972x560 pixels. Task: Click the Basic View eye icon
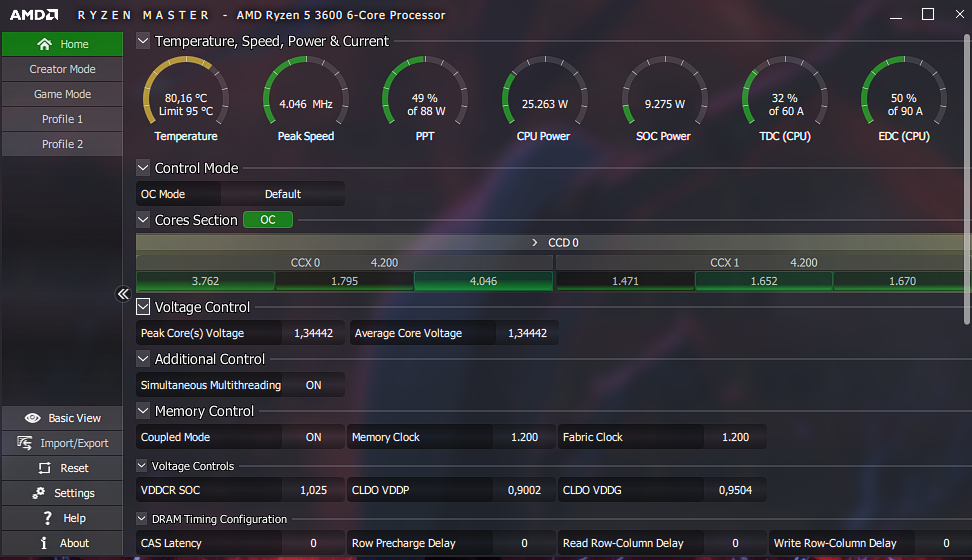[x=32, y=418]
